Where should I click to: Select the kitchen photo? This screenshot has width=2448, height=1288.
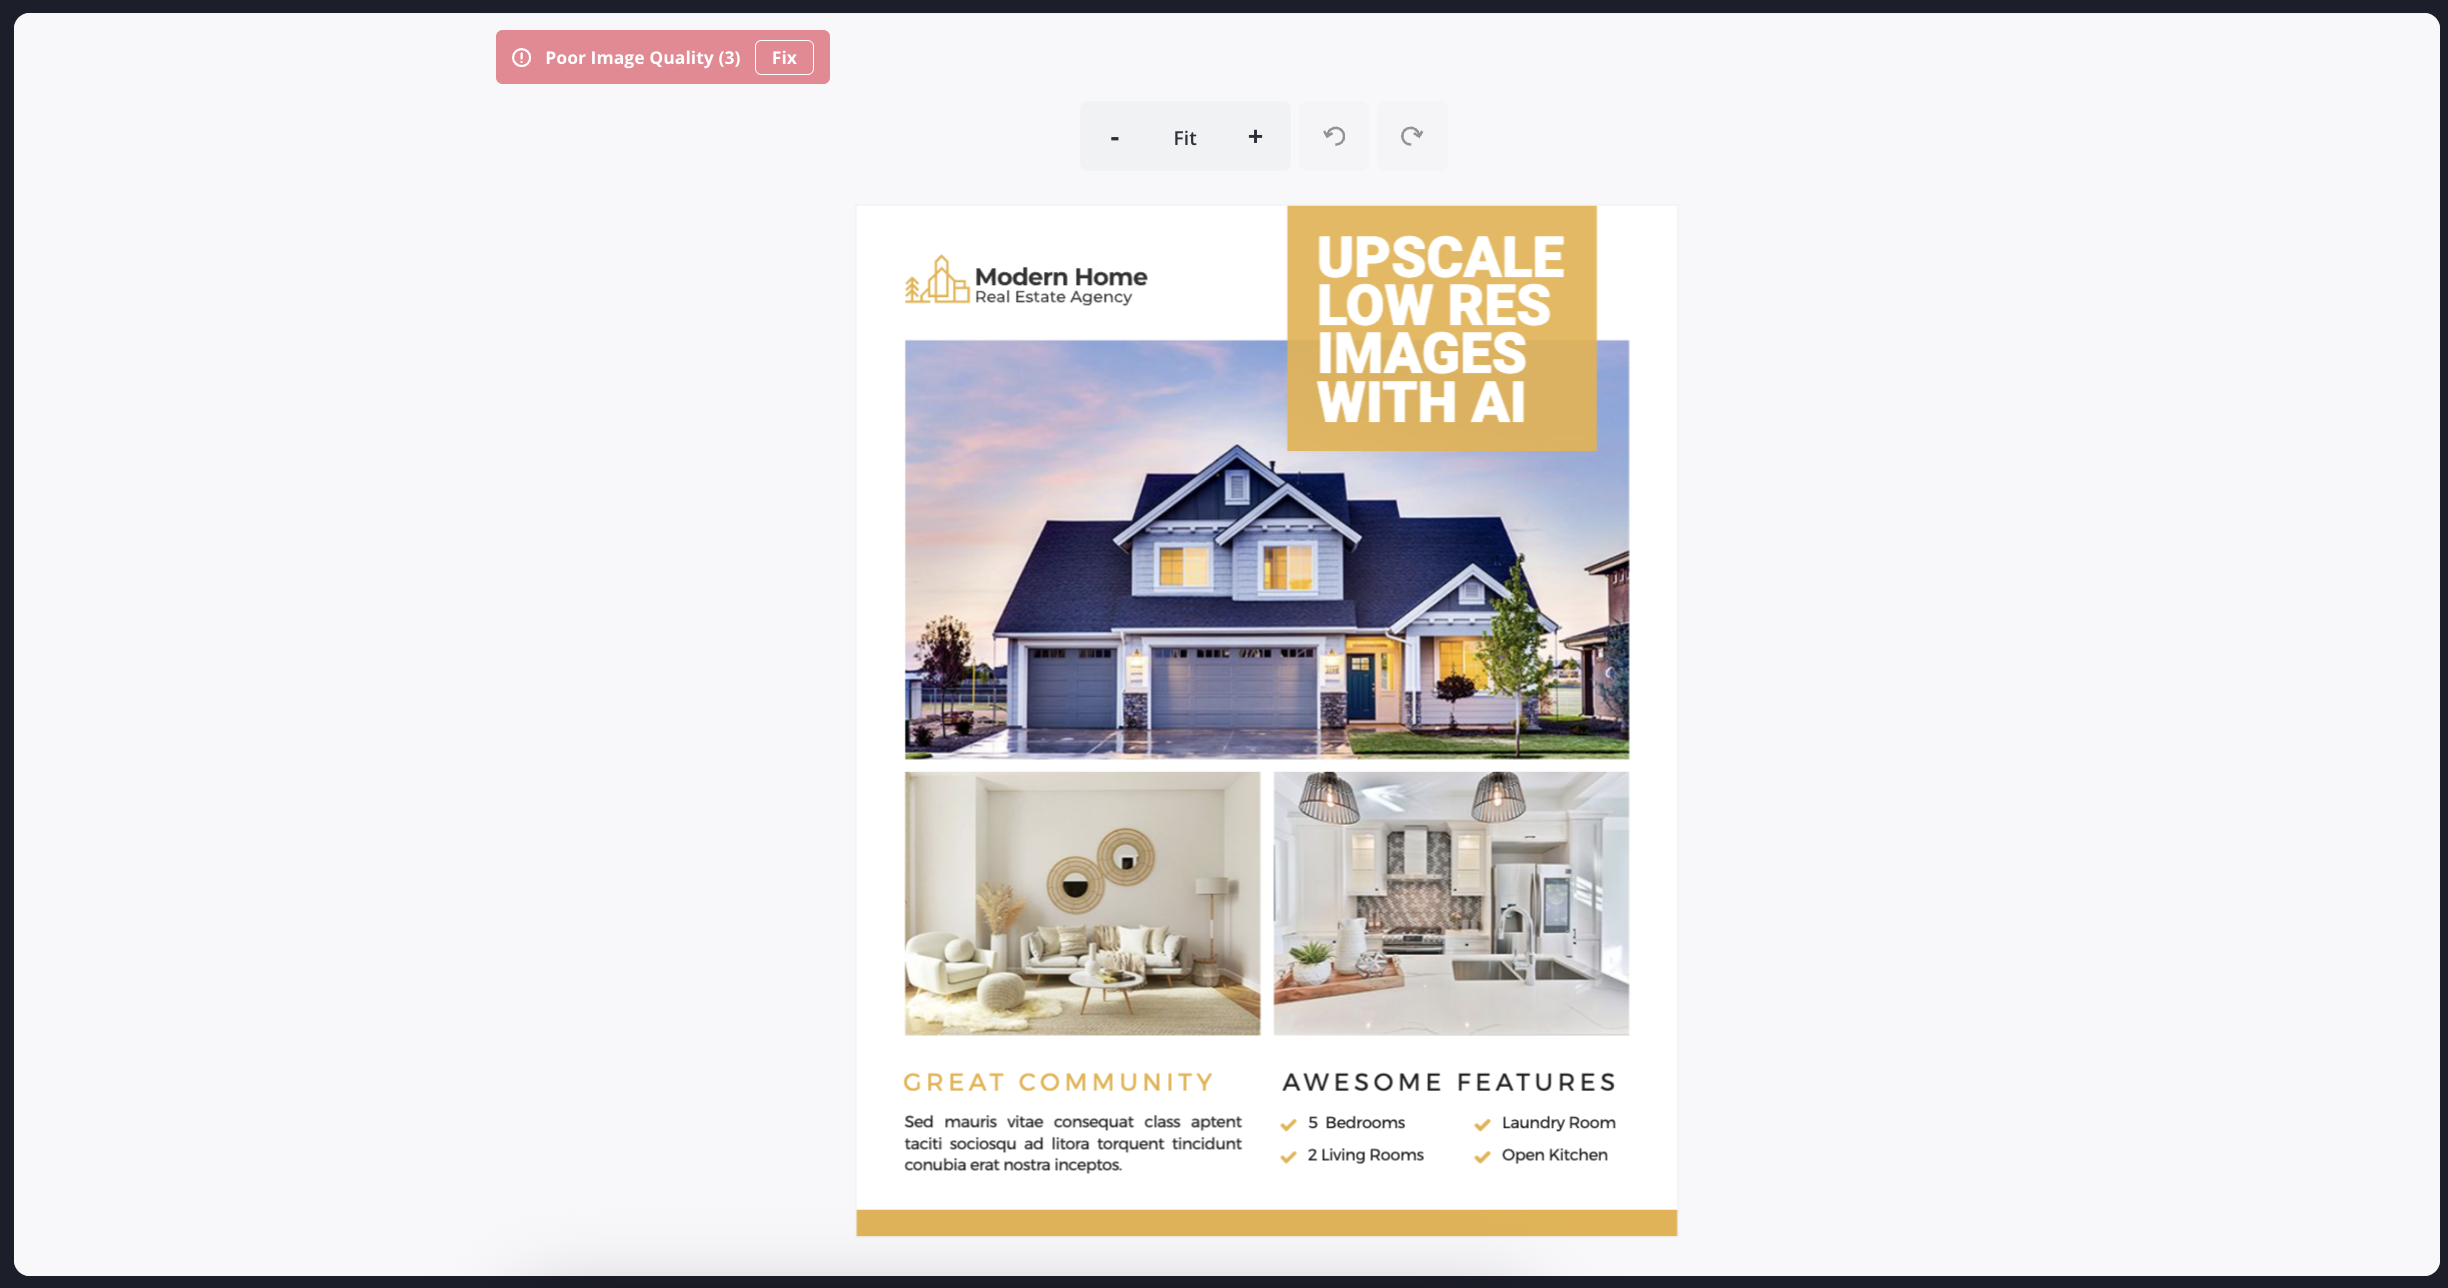coord(1450,903)
